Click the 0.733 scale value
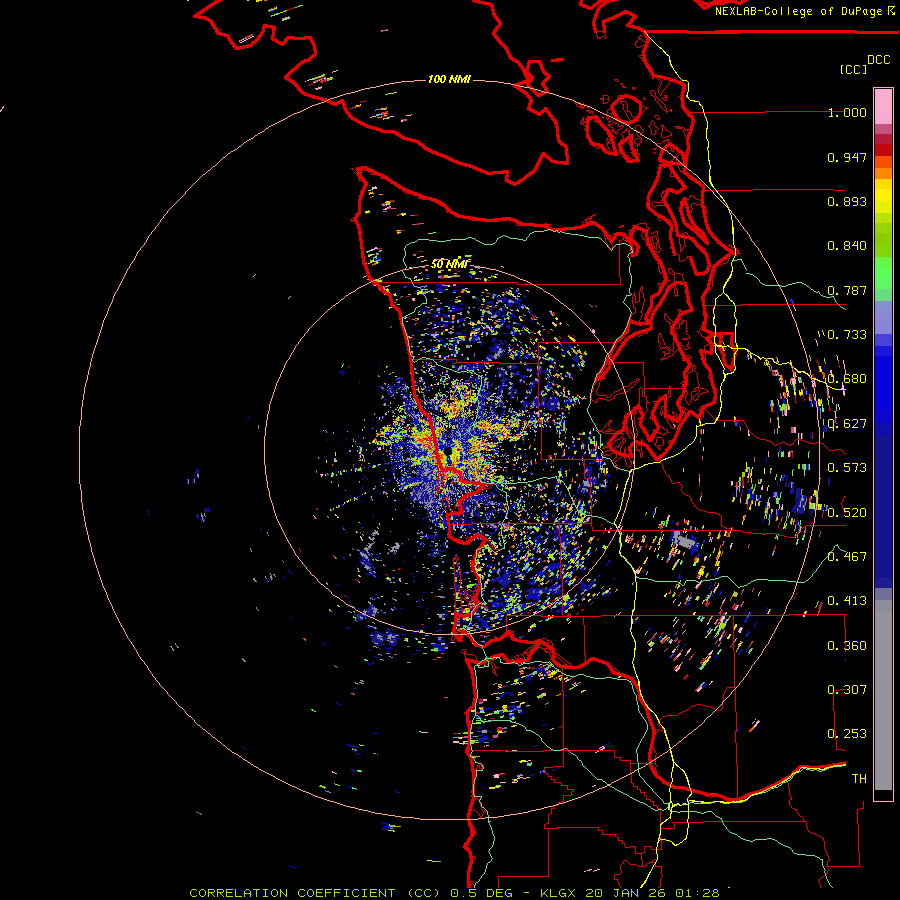This screenshot has width=900, height=900. [x=847, y=335]
